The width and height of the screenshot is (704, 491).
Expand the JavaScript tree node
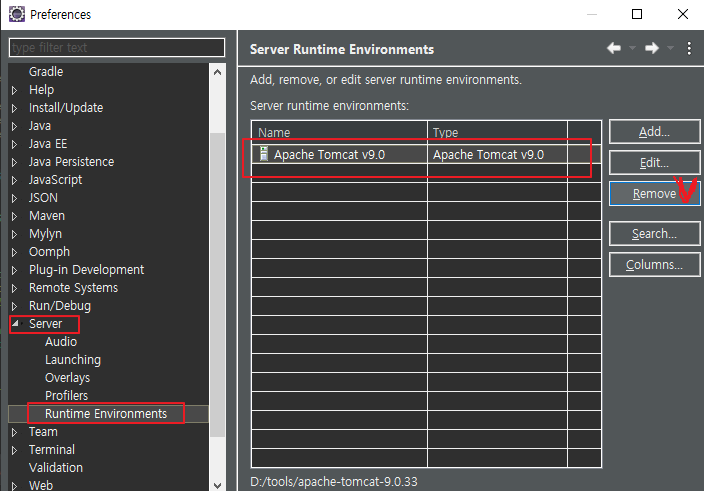pos(14,180)
